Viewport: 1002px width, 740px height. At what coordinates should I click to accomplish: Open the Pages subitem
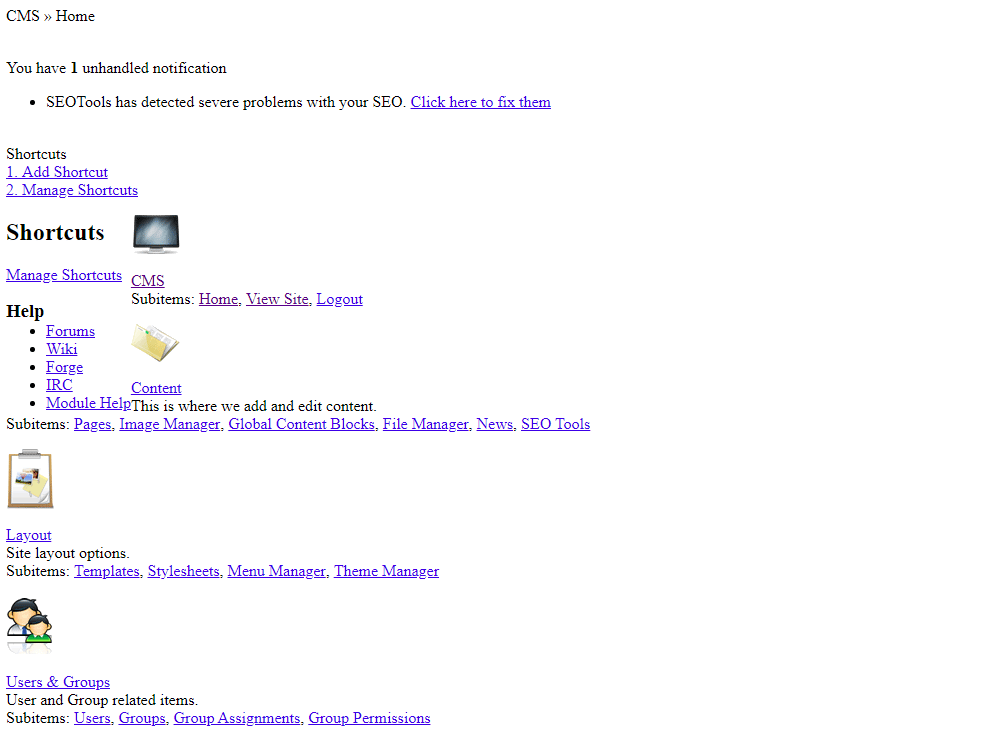92,424
